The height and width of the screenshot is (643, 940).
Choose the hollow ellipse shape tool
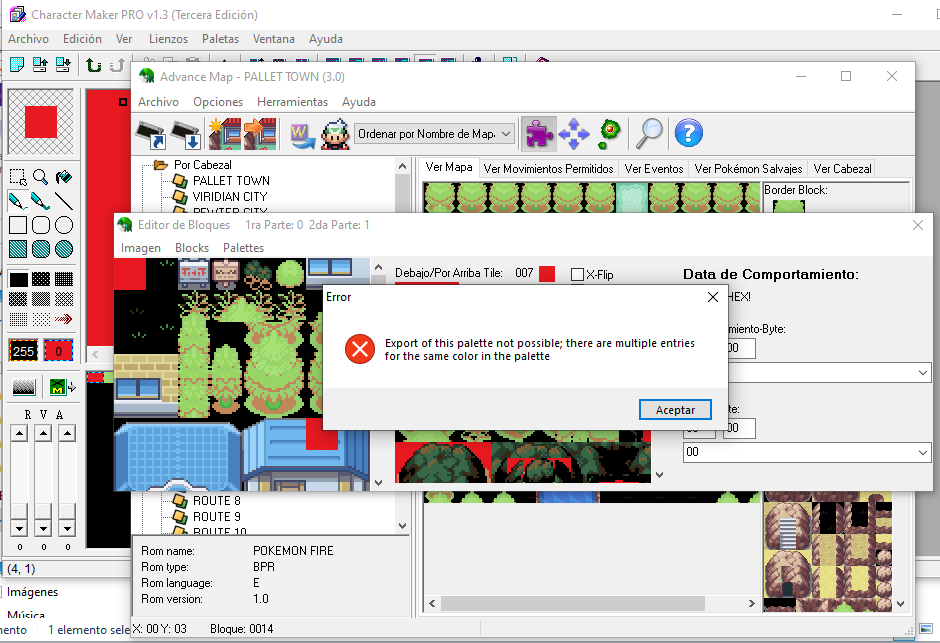click(63, 225)
